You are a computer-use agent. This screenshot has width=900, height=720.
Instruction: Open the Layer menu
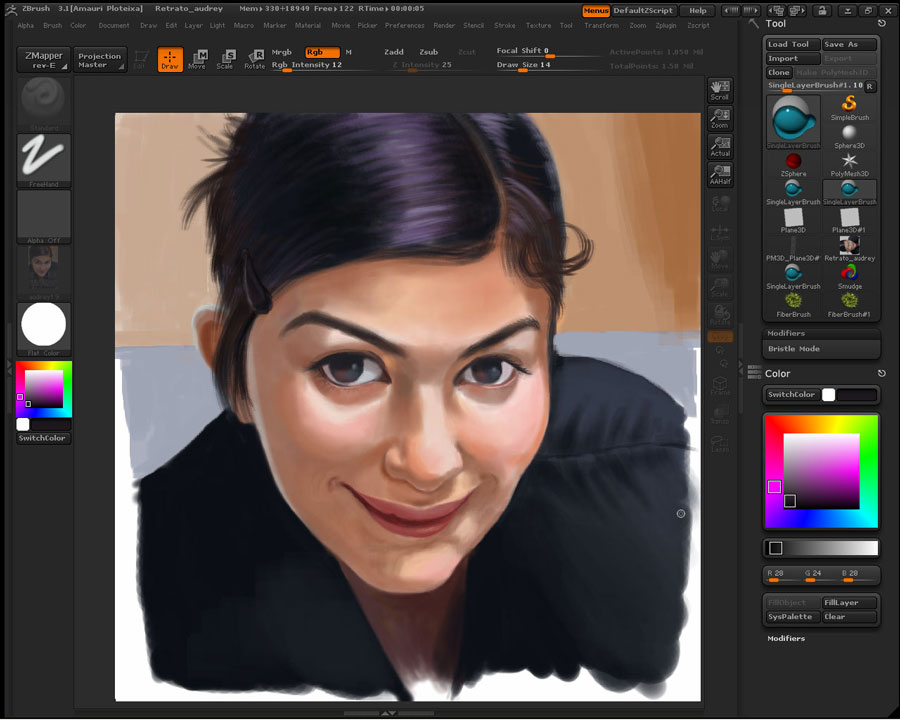pos(193,25)
